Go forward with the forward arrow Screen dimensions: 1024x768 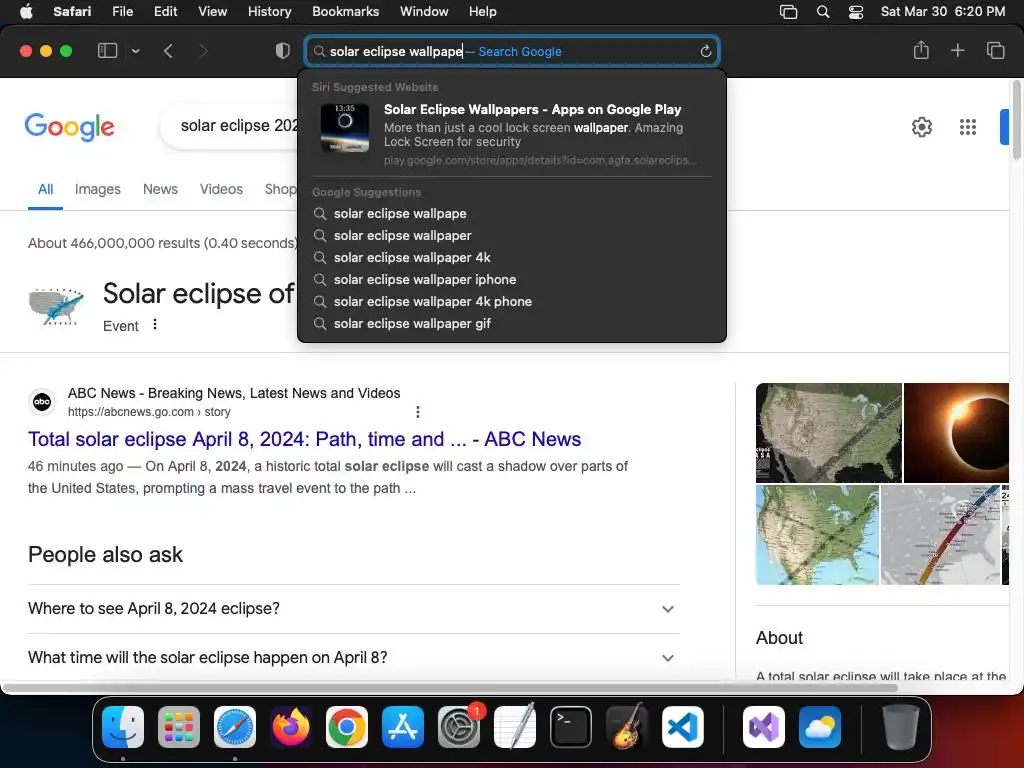203,51
